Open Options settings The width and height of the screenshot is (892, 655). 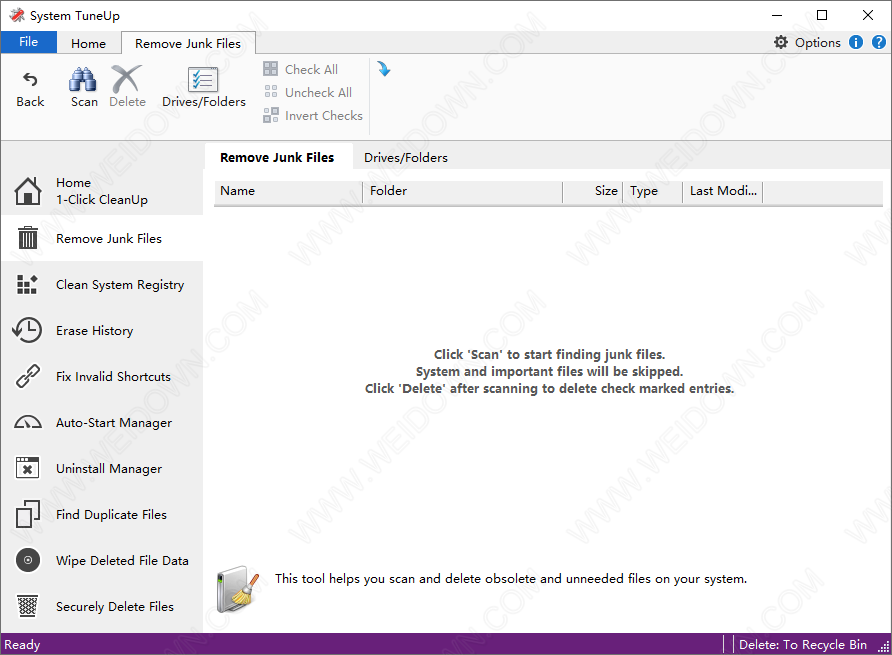[807, 42]
